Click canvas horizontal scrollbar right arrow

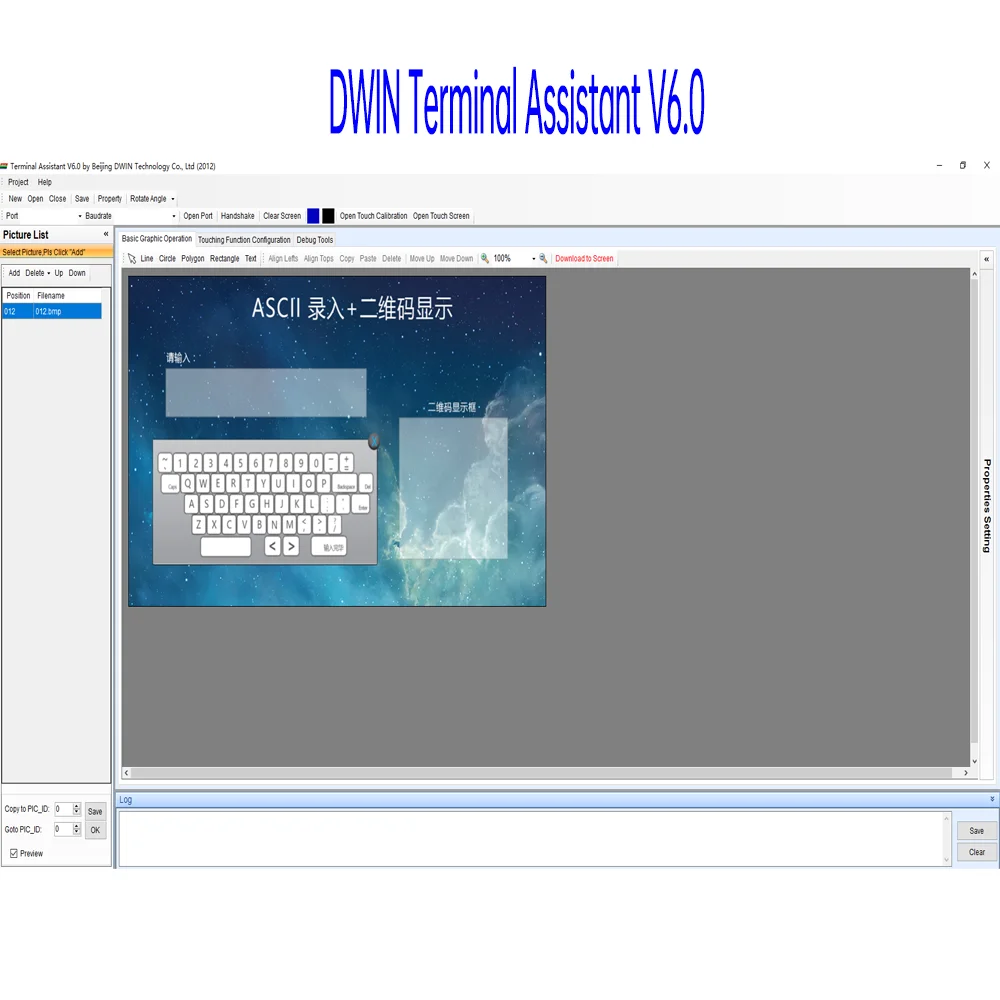(966, 773)
